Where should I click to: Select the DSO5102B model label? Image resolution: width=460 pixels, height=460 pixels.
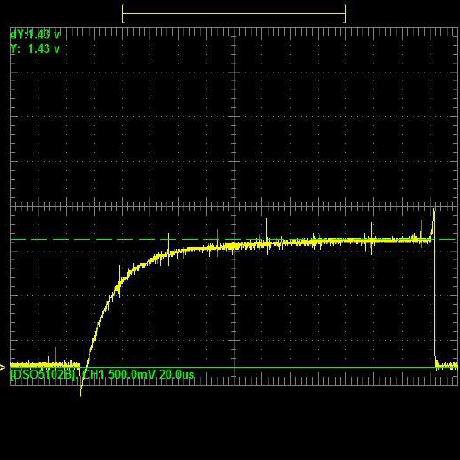(45, 374)
